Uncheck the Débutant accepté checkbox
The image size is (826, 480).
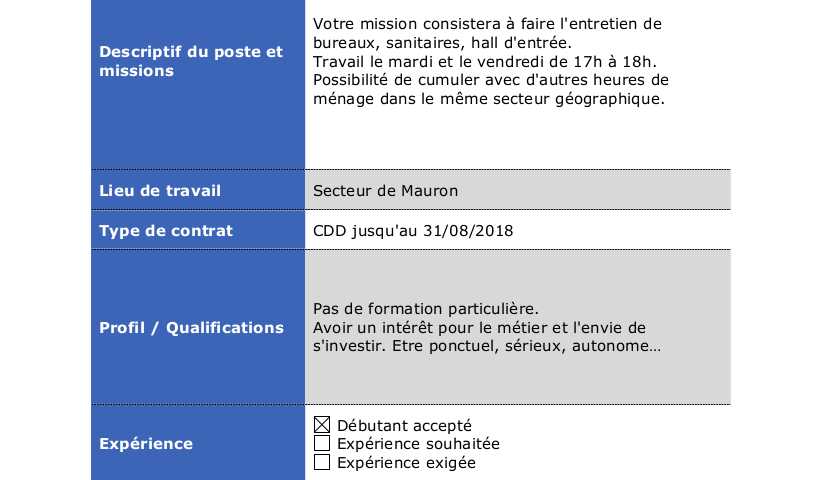pos(322,425)
